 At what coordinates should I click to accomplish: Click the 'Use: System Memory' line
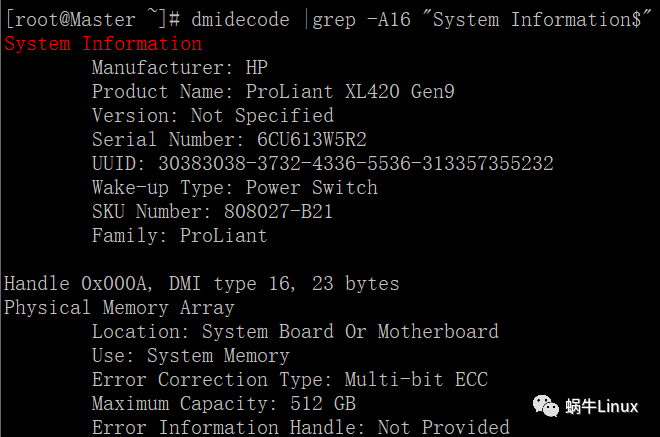[x=191, y=356]
